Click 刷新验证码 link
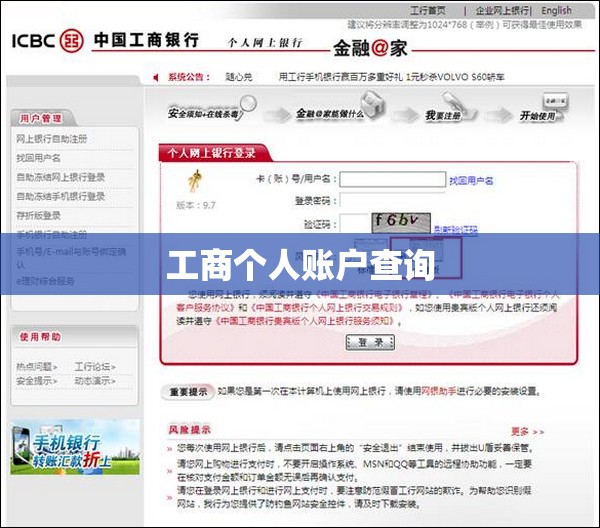 [x=456, y=230]
